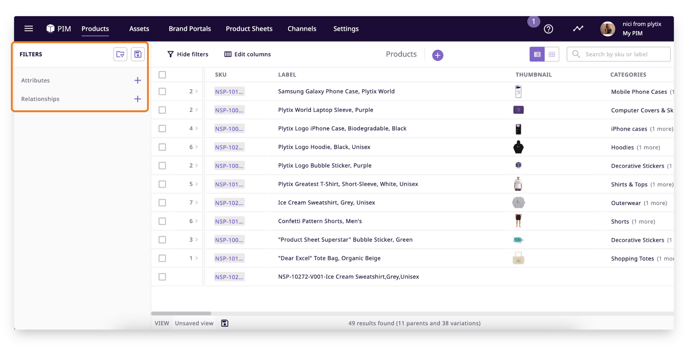Check the Samsung Galaxy Phone Case row
The height and width of the screenshot is (363, 688).
162,91
